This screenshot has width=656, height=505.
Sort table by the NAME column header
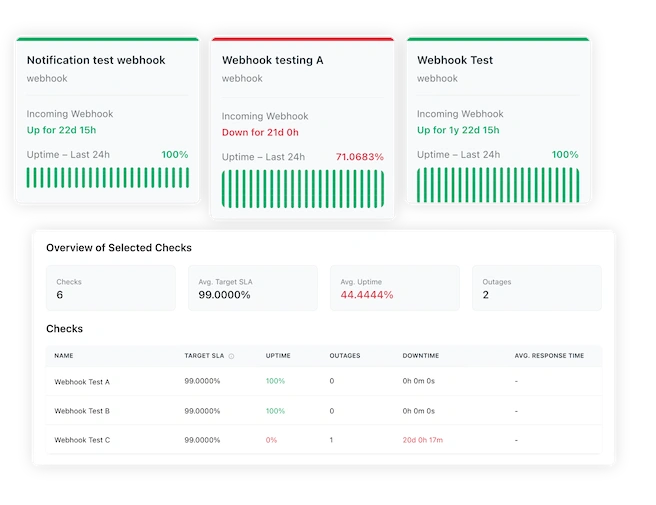click(64, 356)
